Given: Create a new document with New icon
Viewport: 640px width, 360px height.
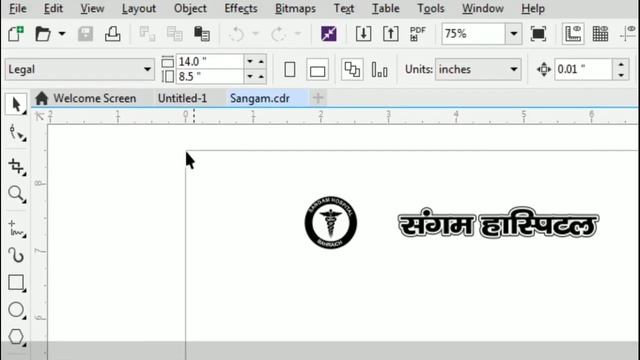Looking at the screenshot, I should (x=16, y=34).
